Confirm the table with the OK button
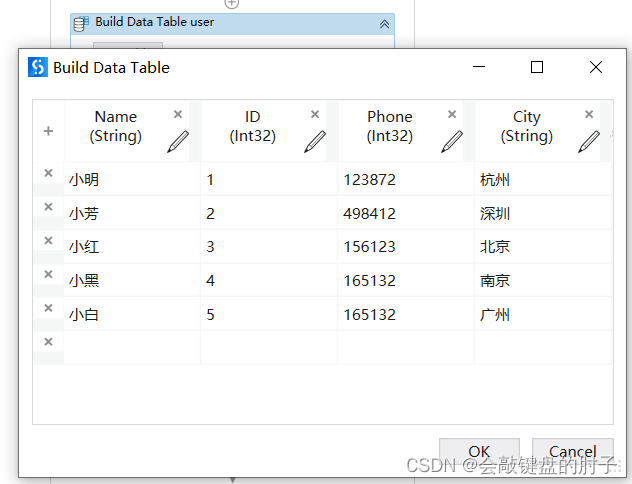Viewport: 632px width, 484px height. (x=479, y=452)
